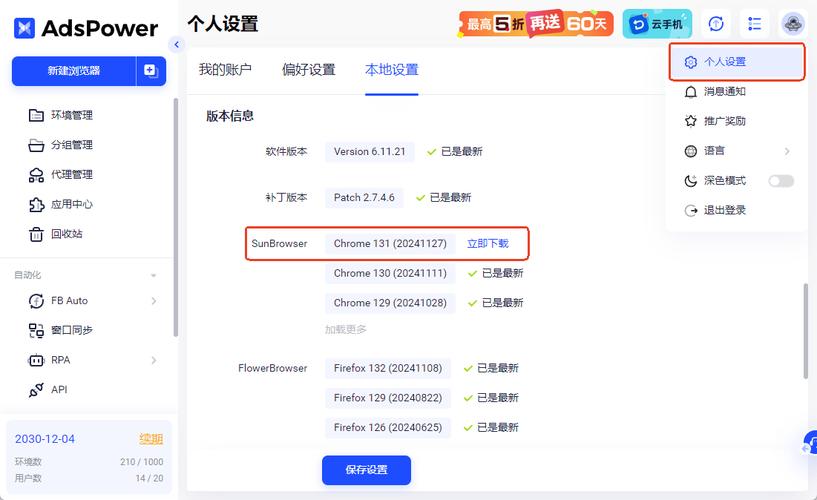Viewport: 817px width, 500px height.
Task: Click 环境数 value 210 / 1000
Action: click(142, 462)
